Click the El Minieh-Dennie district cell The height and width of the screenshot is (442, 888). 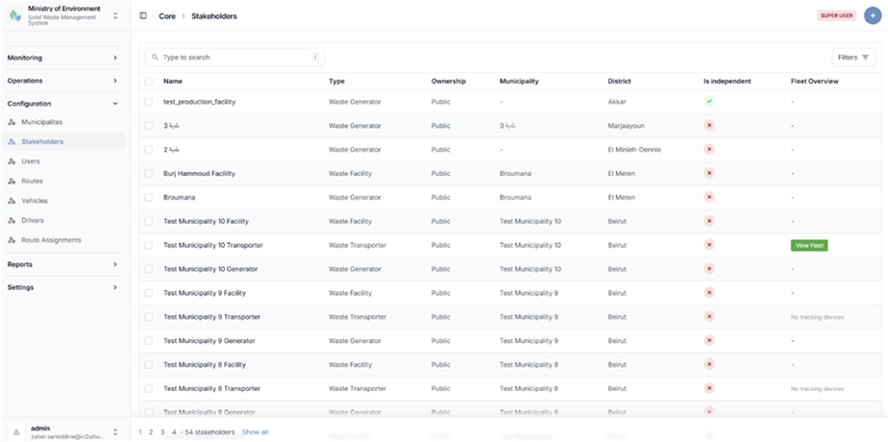point(634,150)
